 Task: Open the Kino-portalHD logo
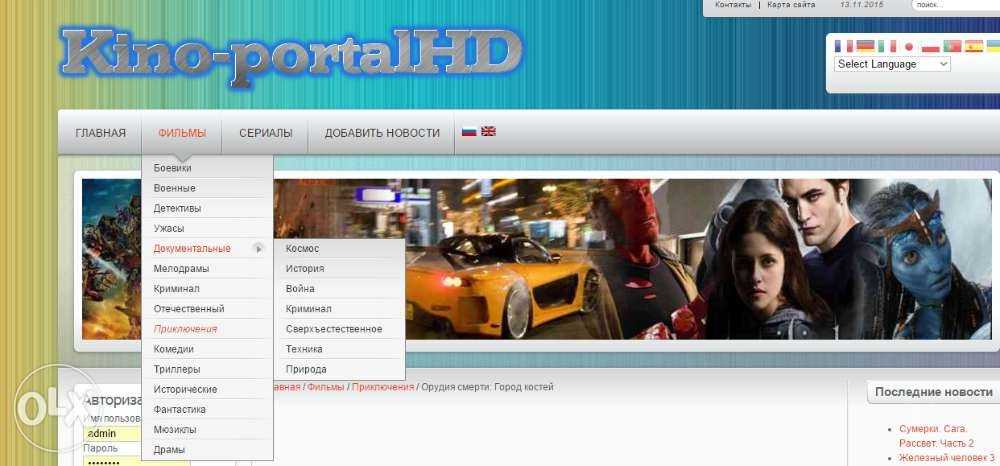[291, 56]
